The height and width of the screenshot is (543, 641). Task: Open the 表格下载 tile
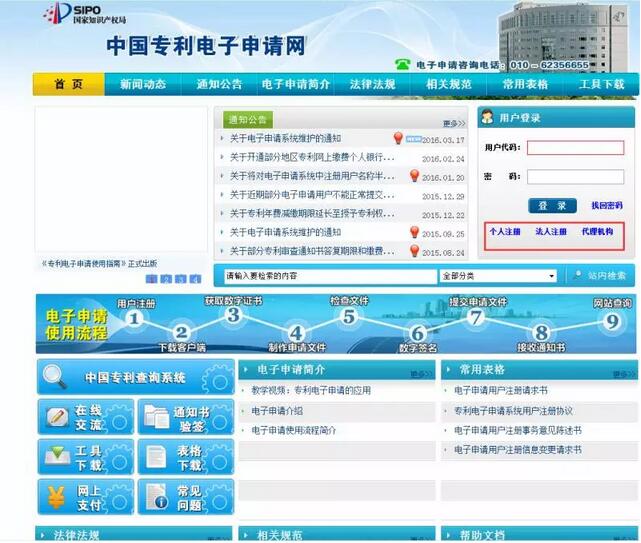pos(186,457)
